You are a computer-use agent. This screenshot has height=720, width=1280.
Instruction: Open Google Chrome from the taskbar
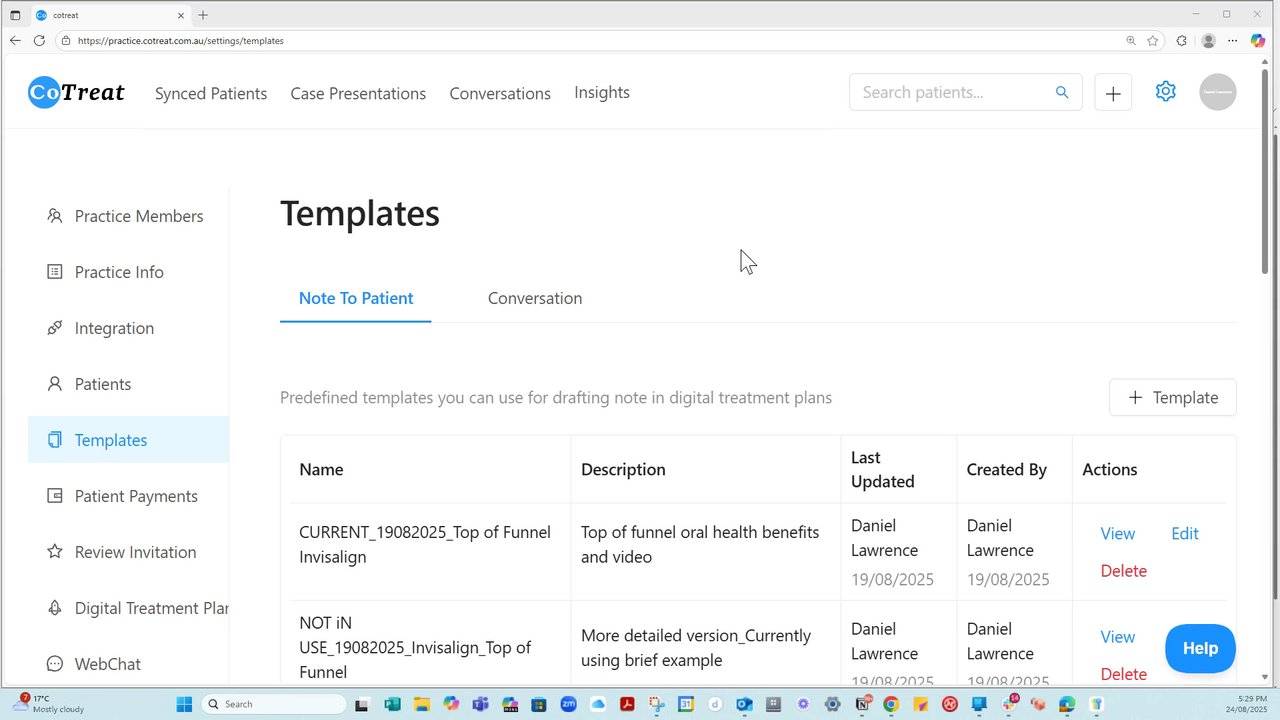891,704
